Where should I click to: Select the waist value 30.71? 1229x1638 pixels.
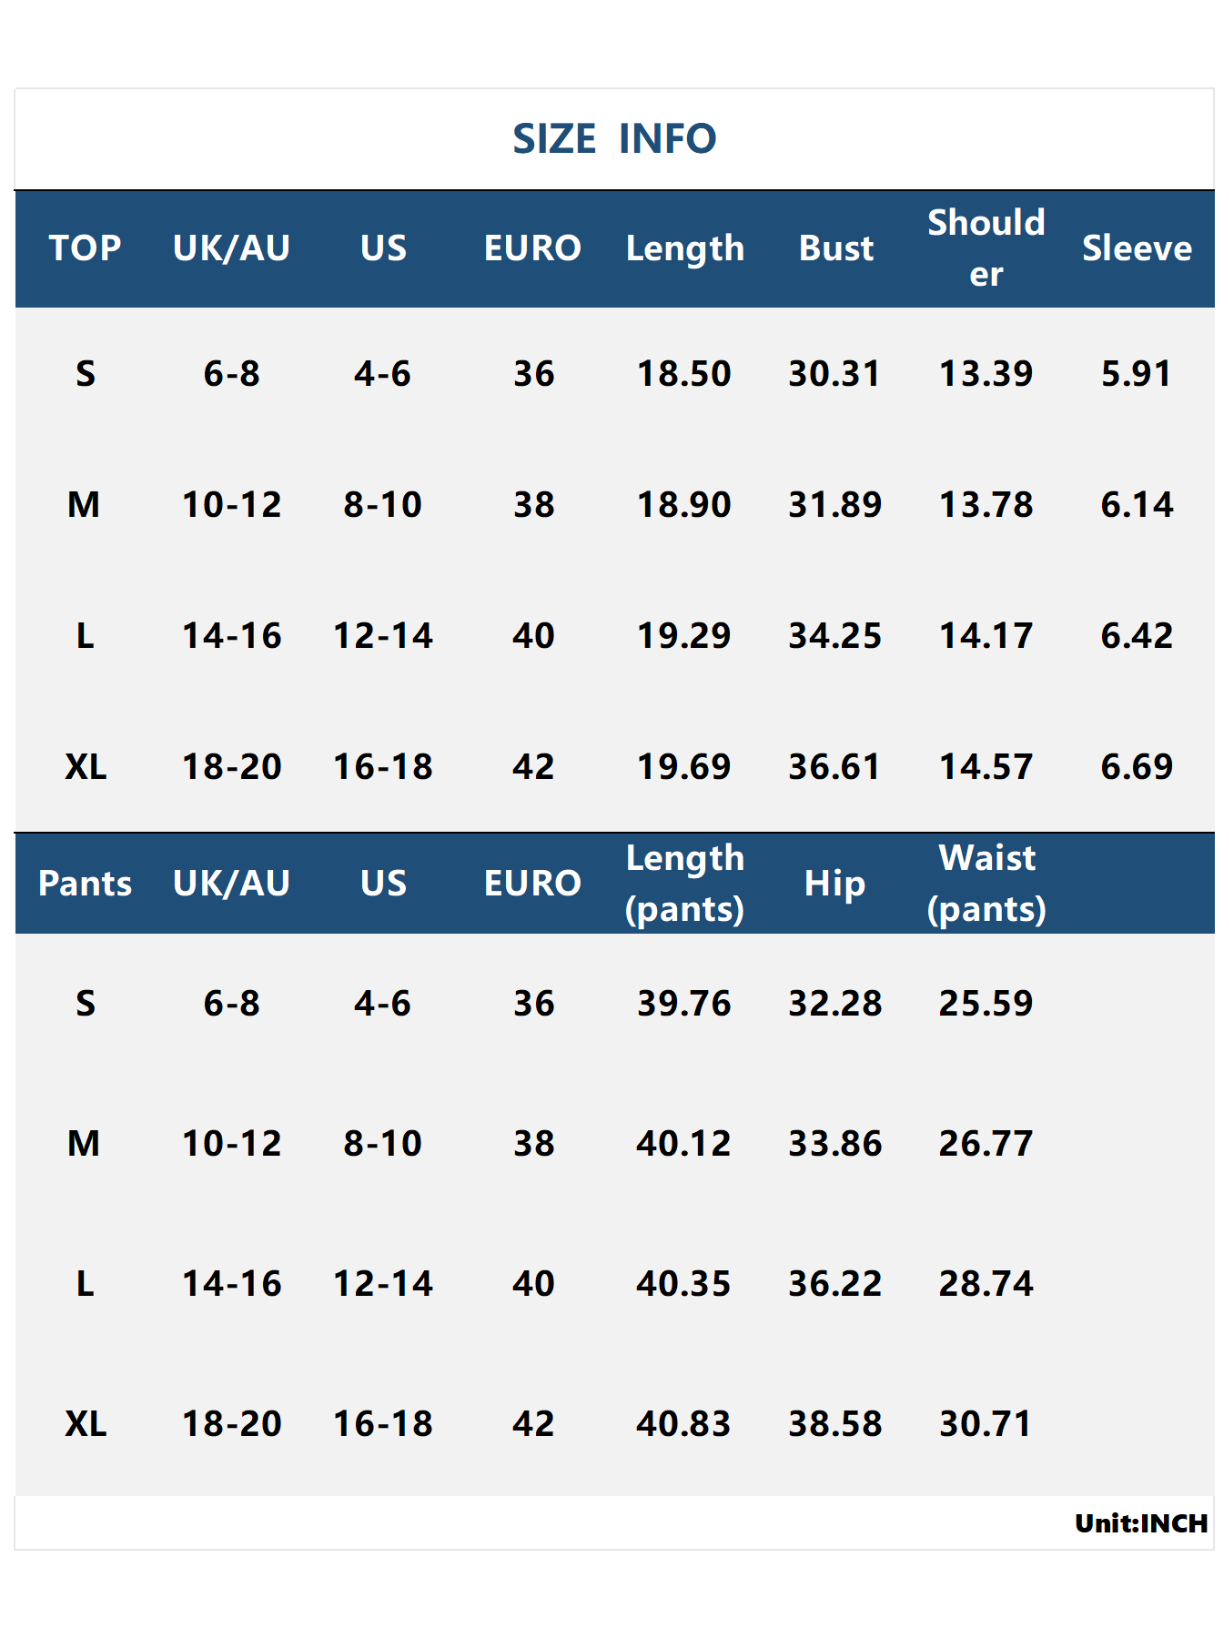[986, 1424]
